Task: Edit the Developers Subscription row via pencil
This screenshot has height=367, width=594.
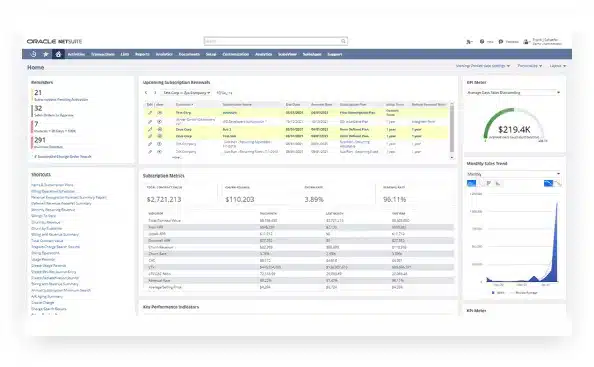Action: 150,122
